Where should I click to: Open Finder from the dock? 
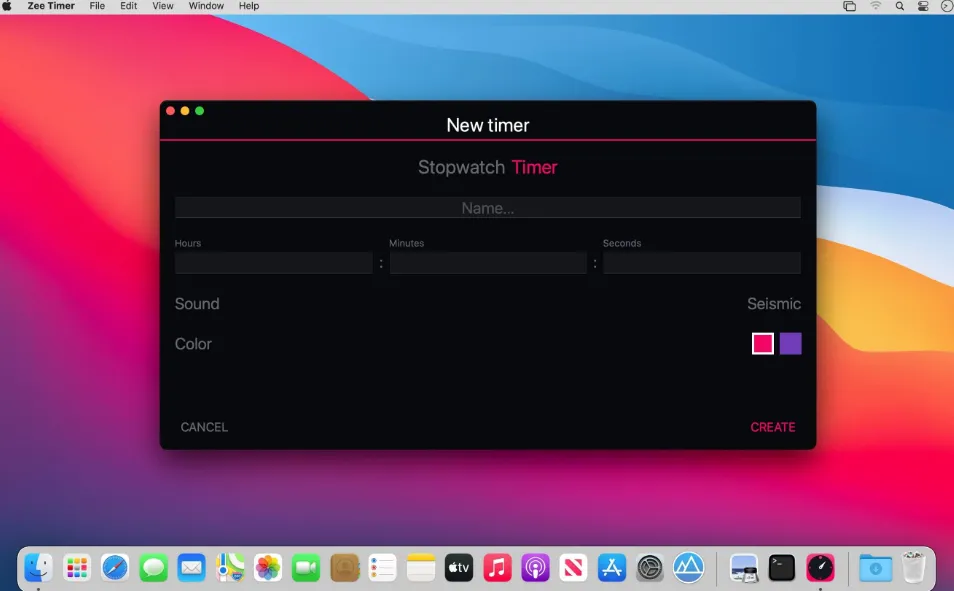pos(38,567)
